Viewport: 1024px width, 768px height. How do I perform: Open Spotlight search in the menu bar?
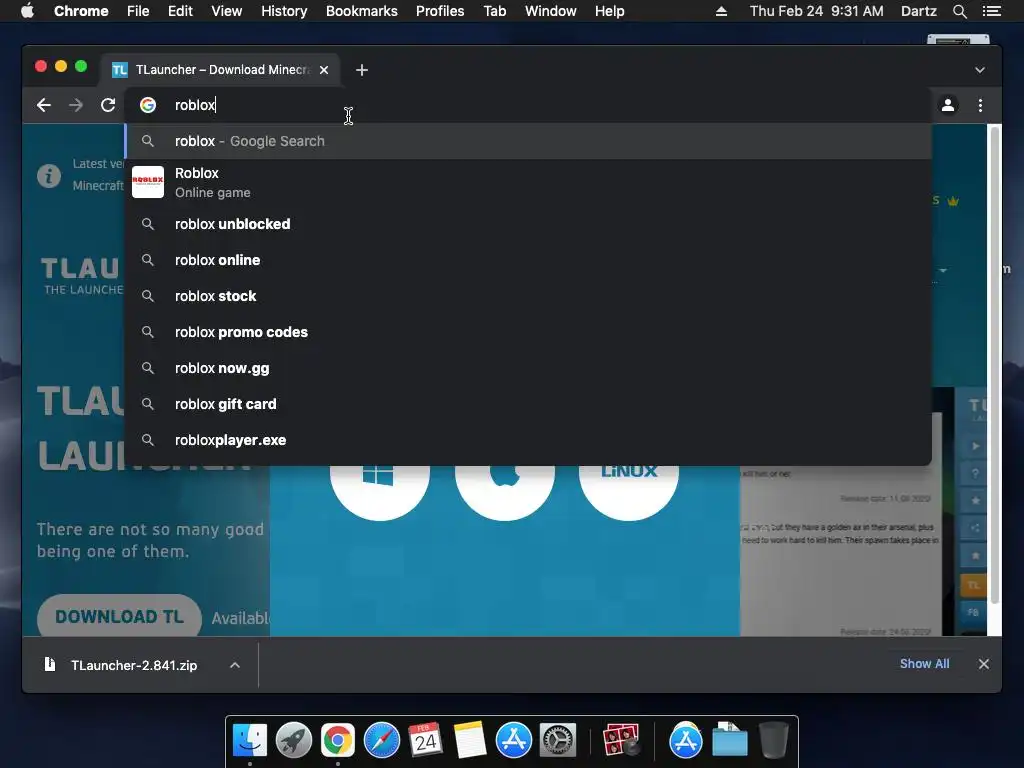[x=959, y=11]
